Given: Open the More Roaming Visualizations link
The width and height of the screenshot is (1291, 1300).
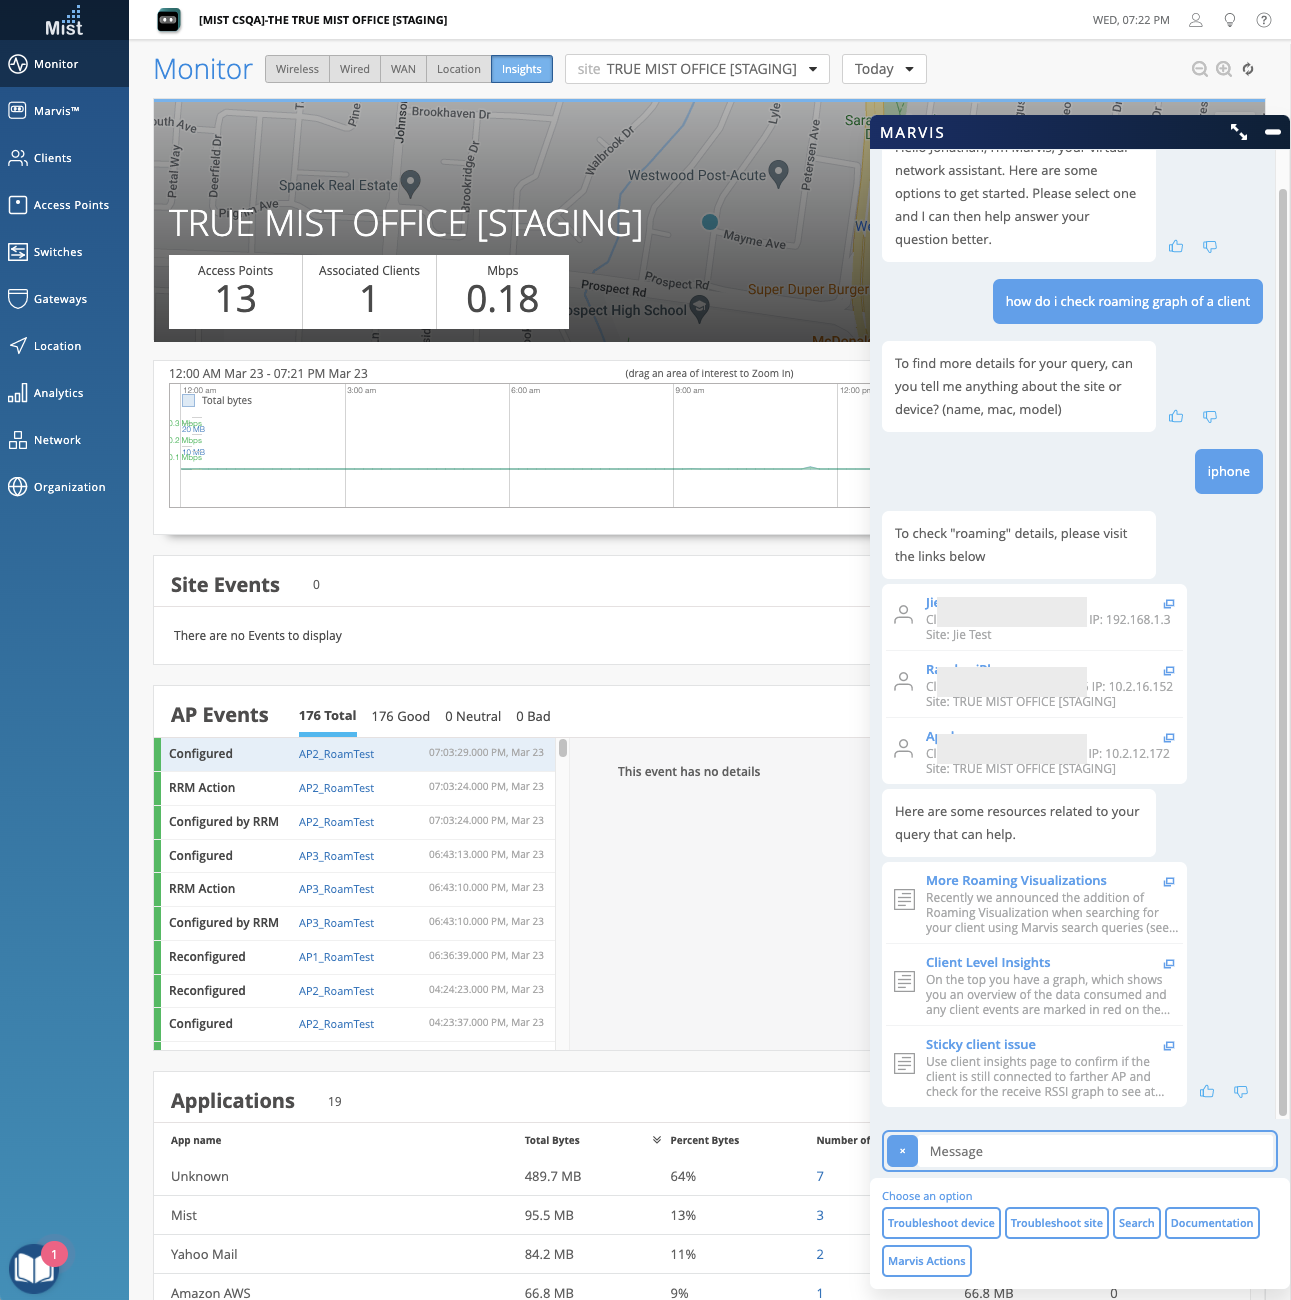Looking at the screenshot, I should [x=1016, y=881].
